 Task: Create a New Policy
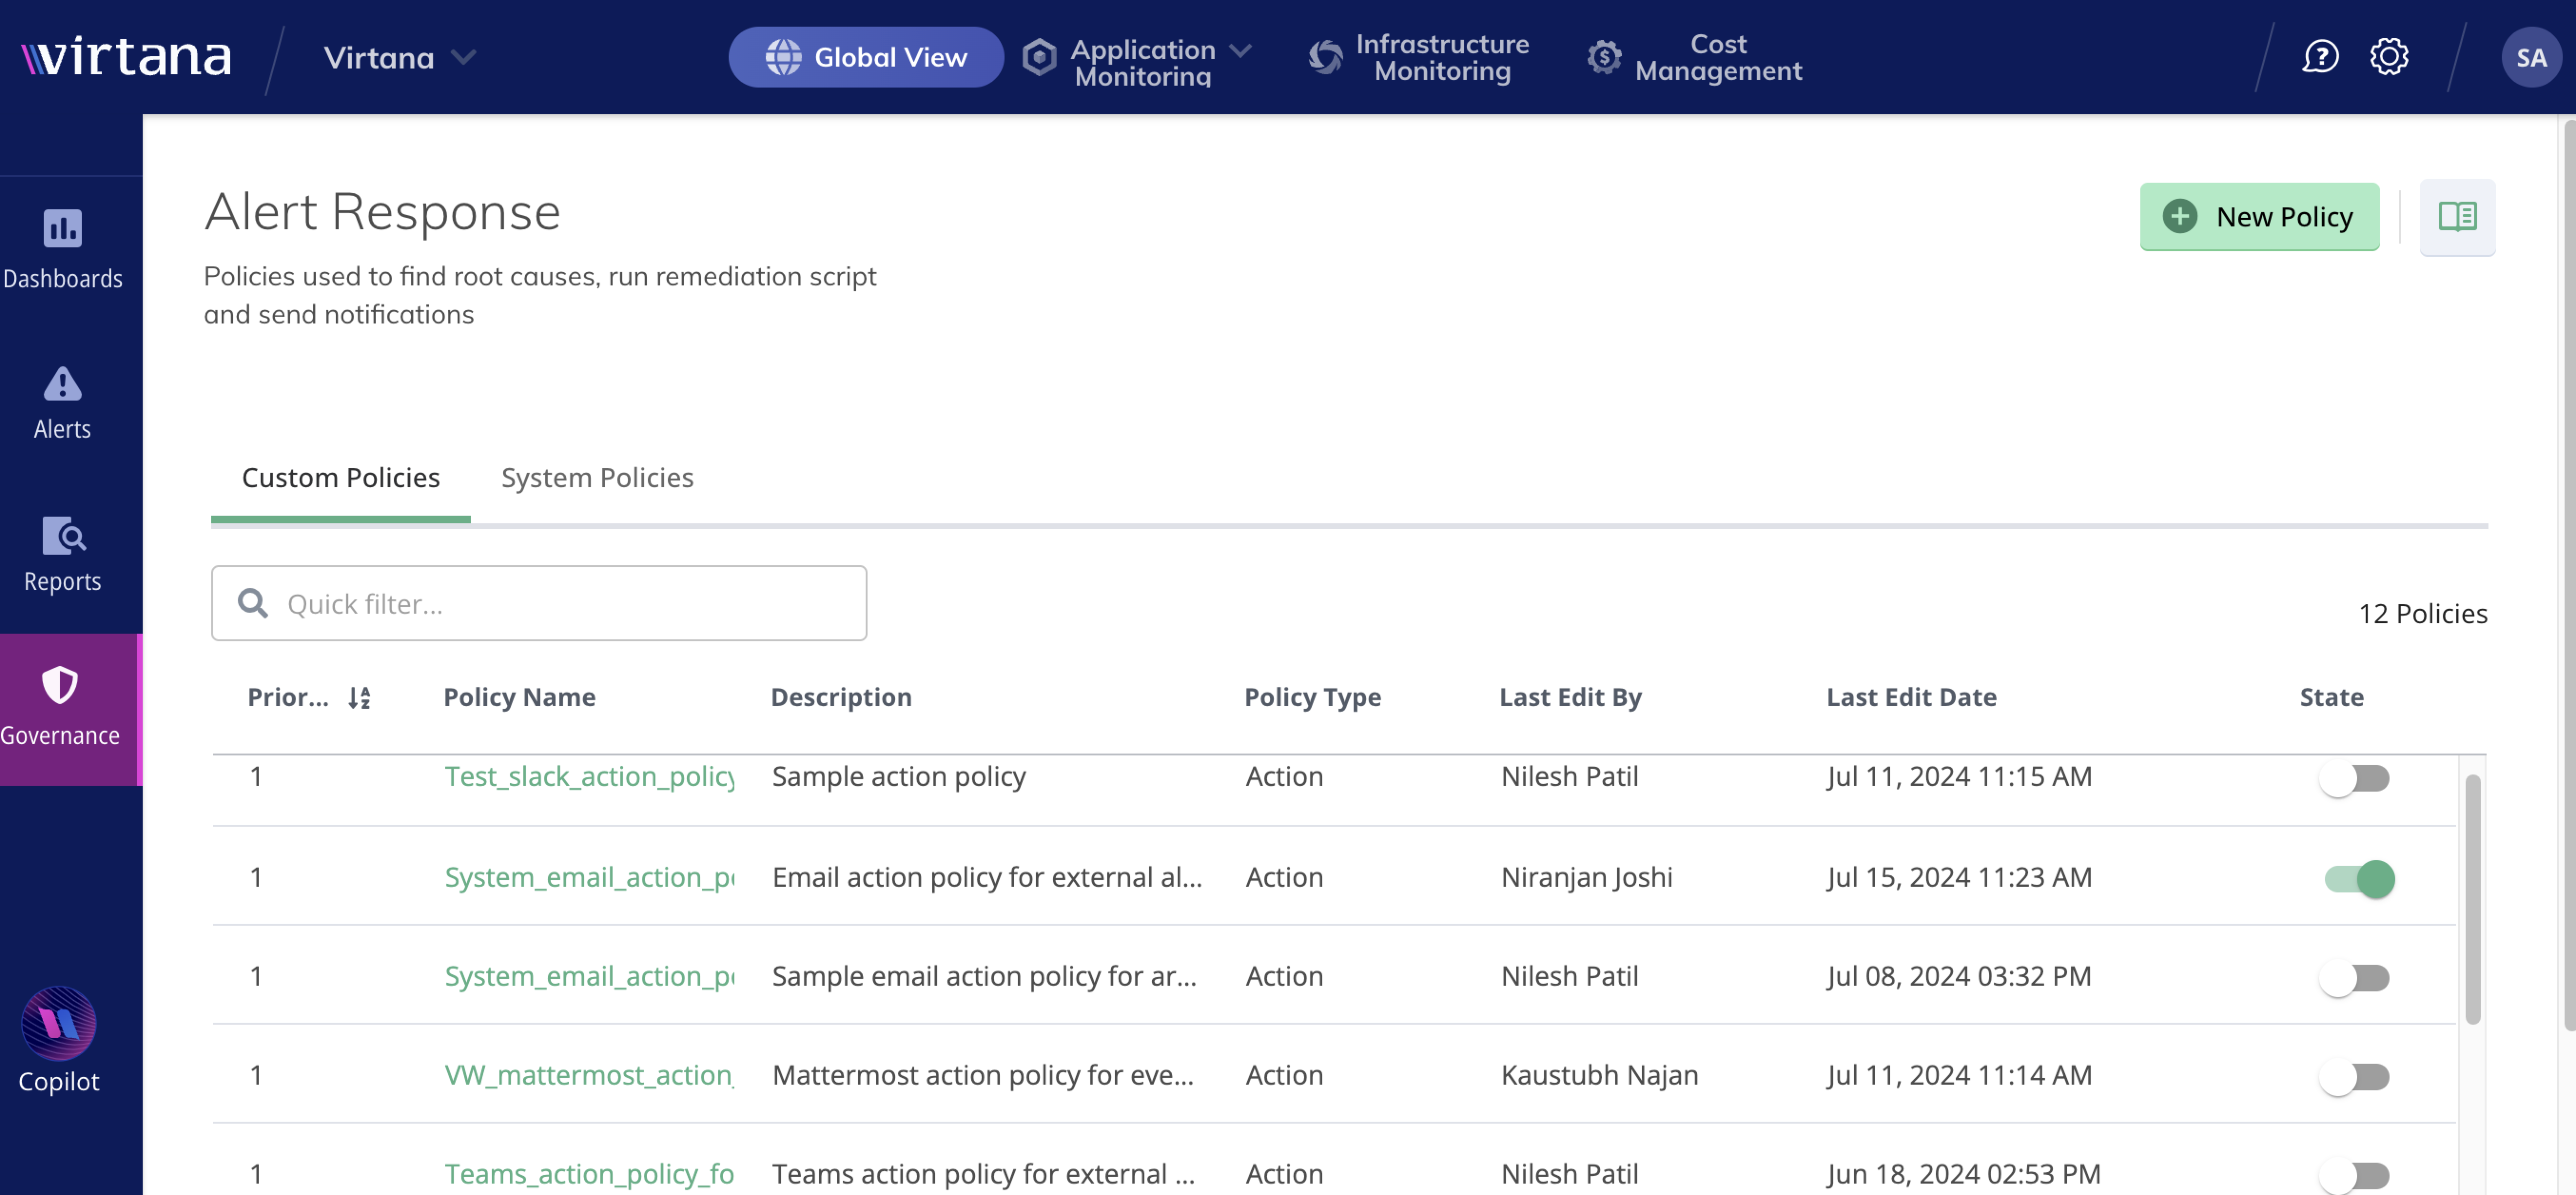tap(2259, 217)
